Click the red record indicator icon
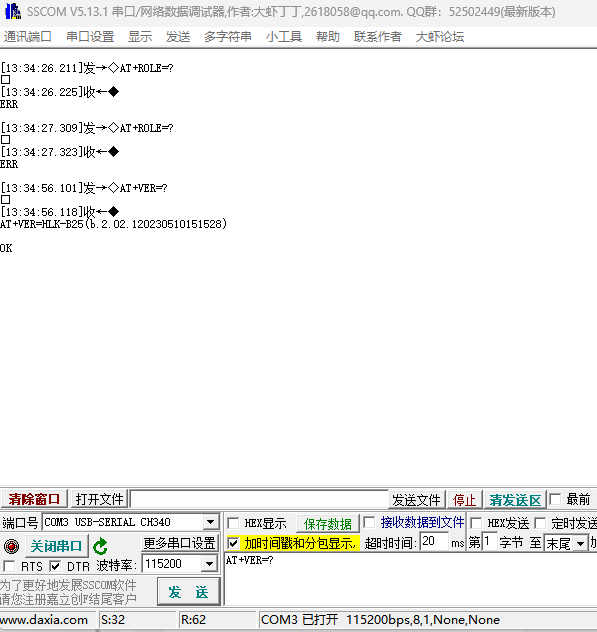 [x=11, y=547]
